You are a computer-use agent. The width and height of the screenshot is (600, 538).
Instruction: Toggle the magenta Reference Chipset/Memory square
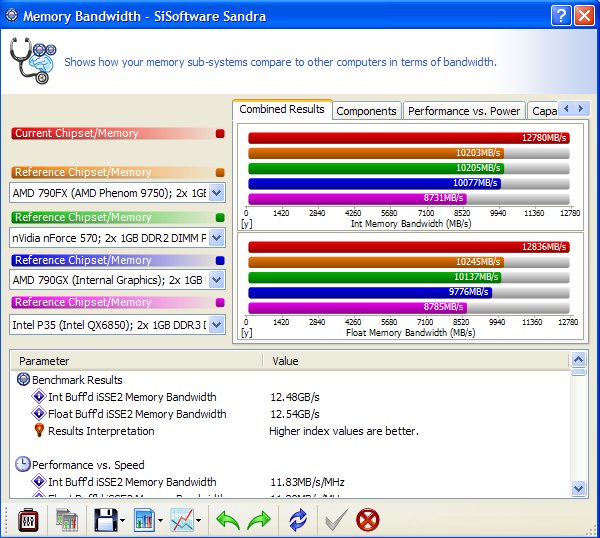click(220, 303)
